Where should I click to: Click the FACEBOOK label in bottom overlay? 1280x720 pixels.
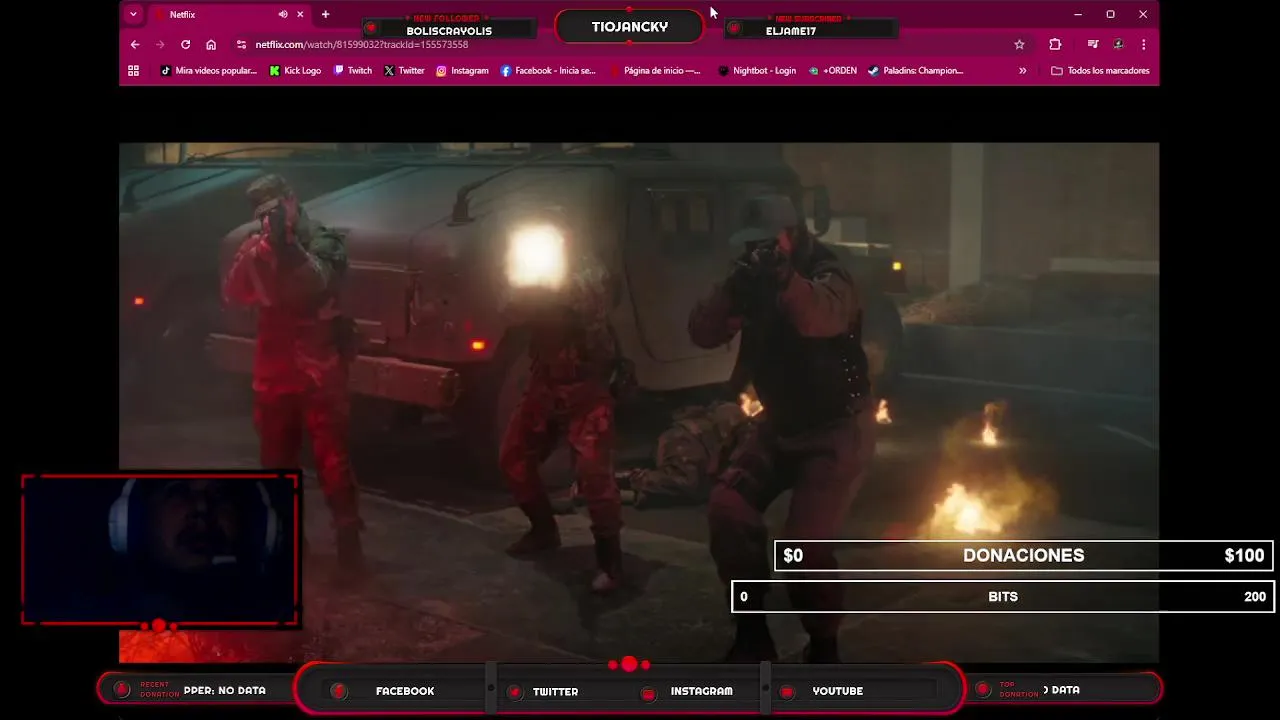(x=405, y=691)
